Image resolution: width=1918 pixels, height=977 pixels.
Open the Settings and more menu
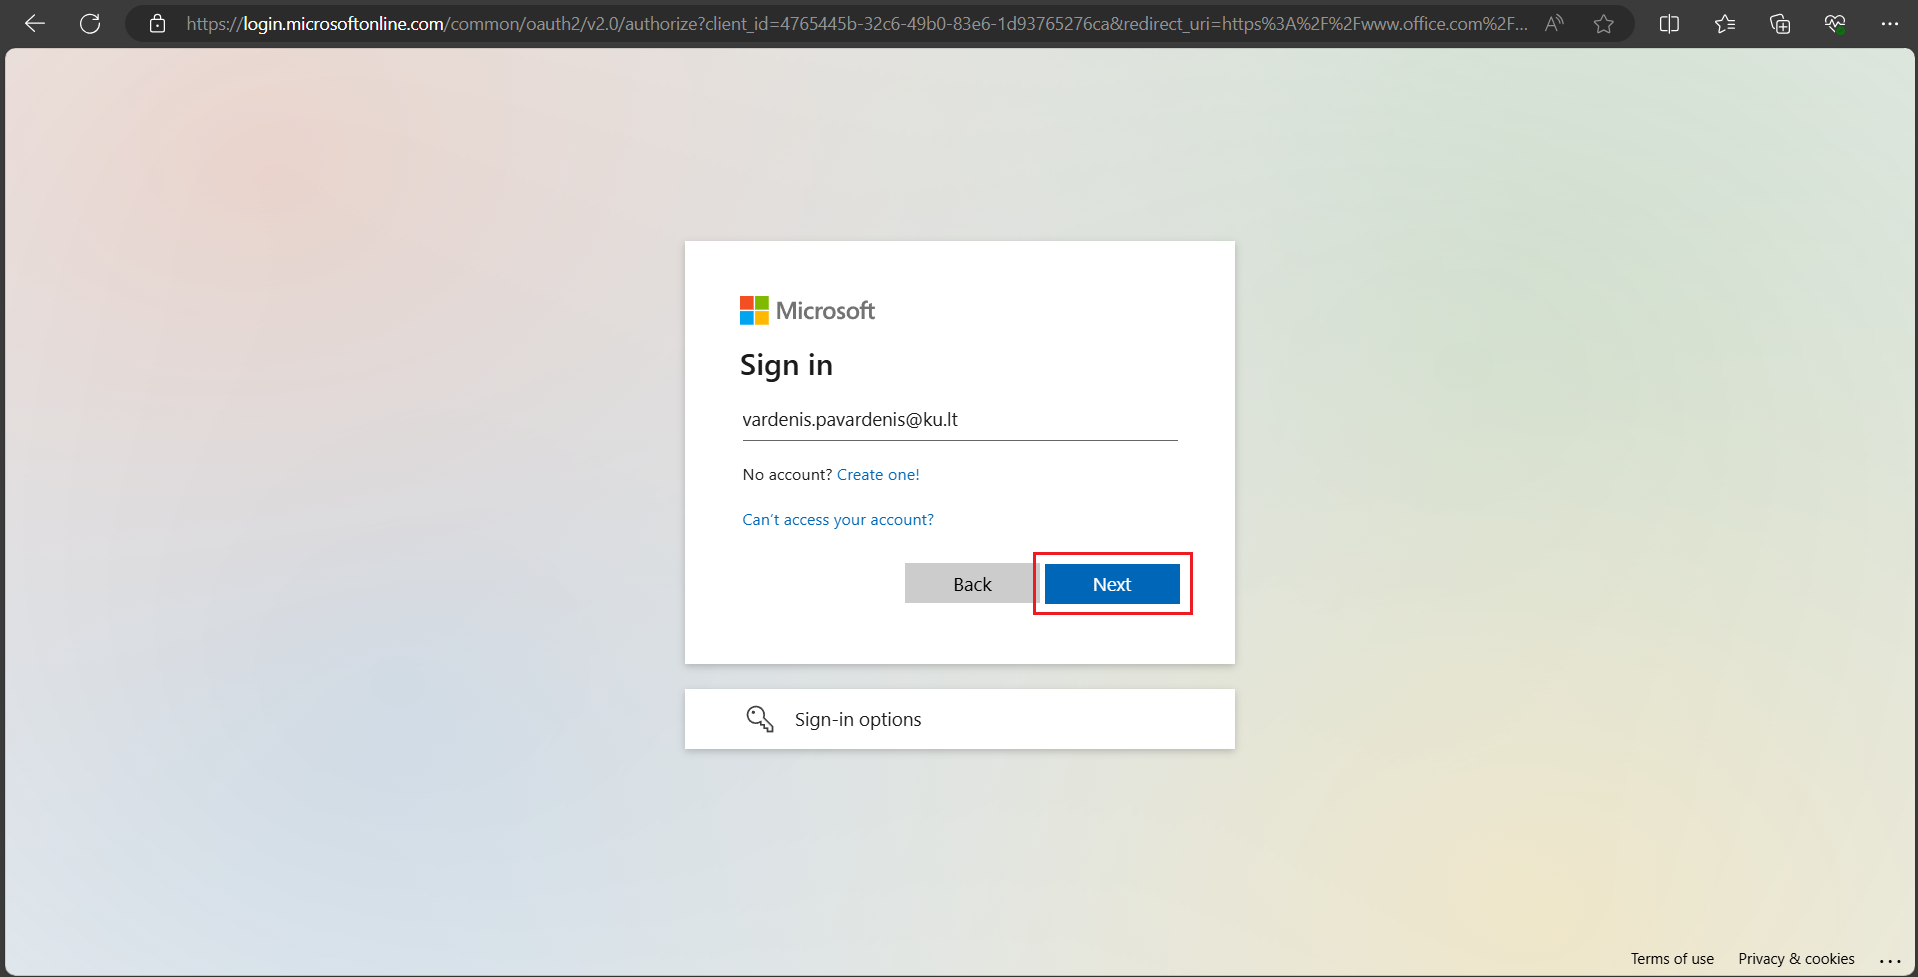(x=1890, y=23)
